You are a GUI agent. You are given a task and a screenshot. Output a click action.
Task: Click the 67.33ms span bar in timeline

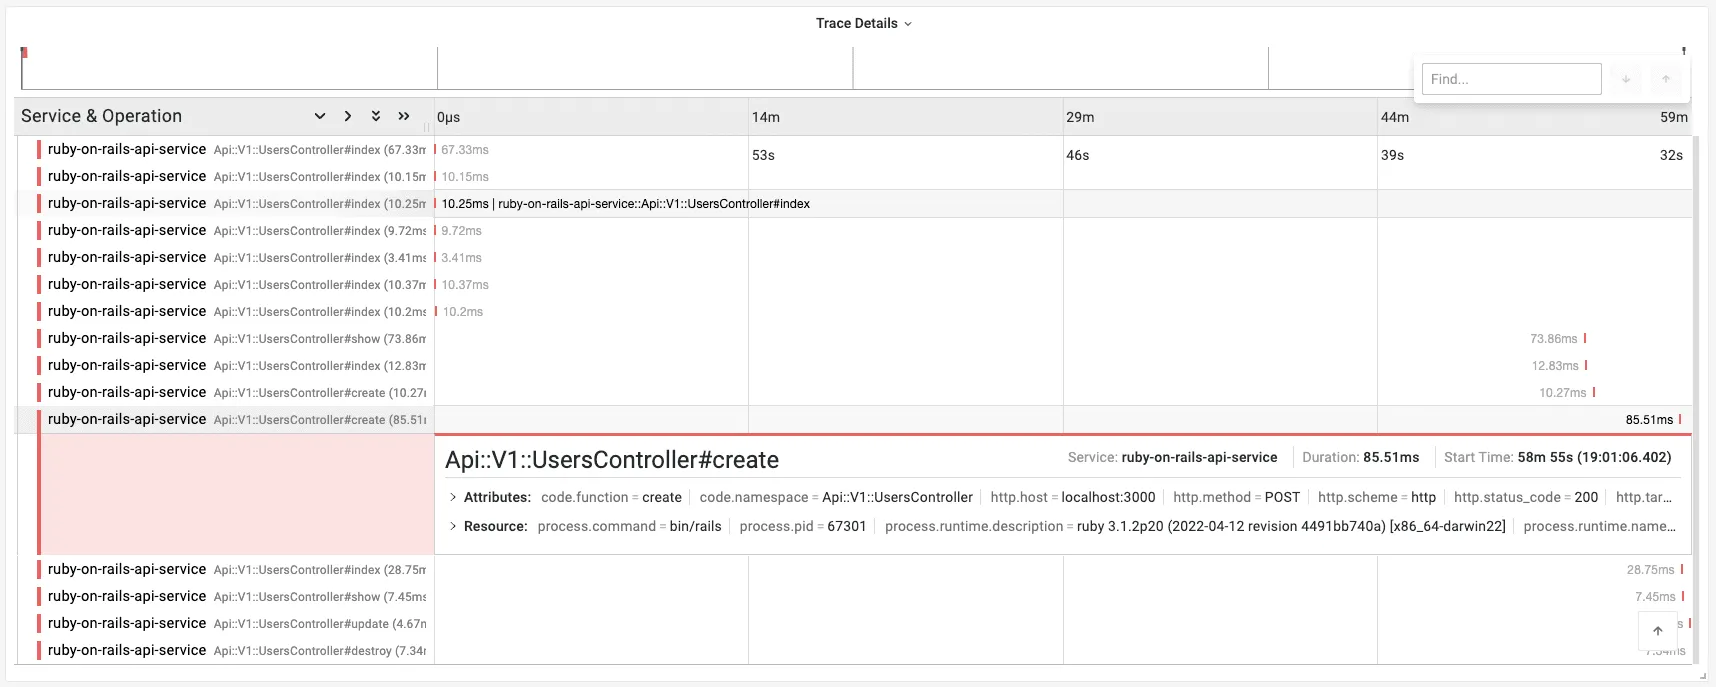pos(435,149)
